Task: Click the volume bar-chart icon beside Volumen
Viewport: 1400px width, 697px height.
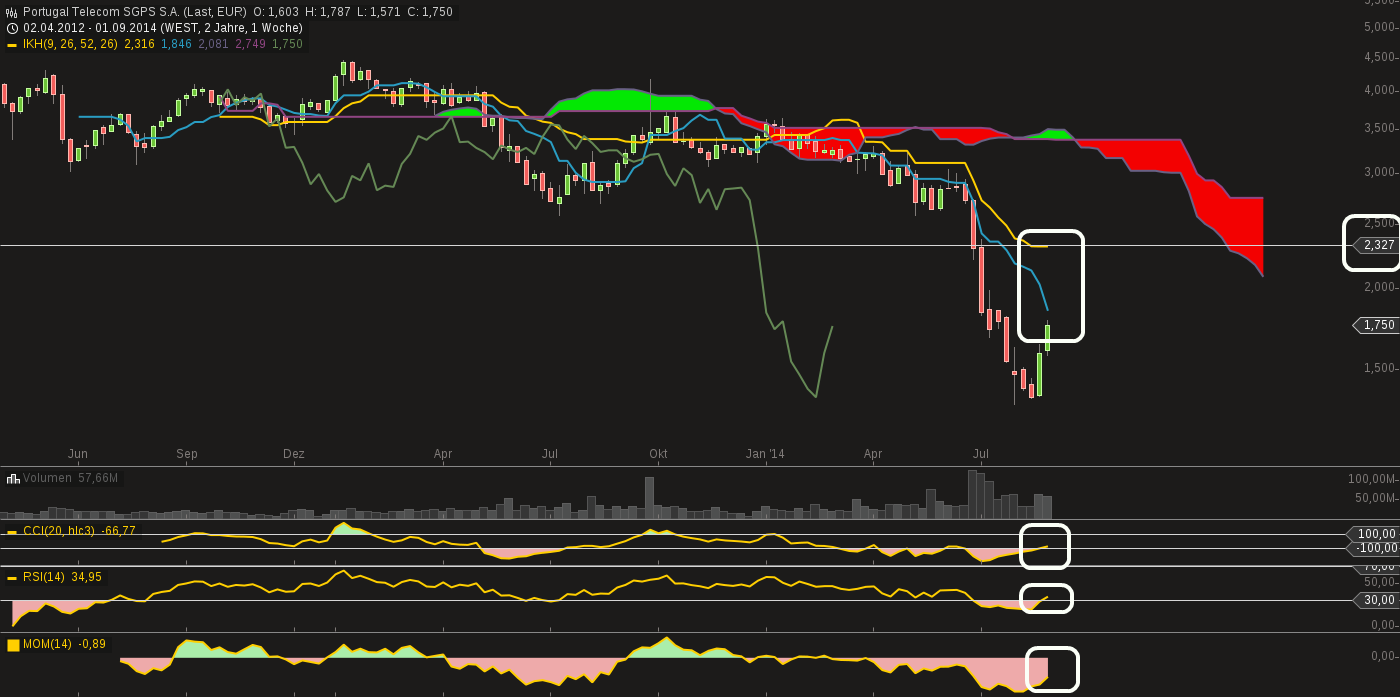Action: 13,479
